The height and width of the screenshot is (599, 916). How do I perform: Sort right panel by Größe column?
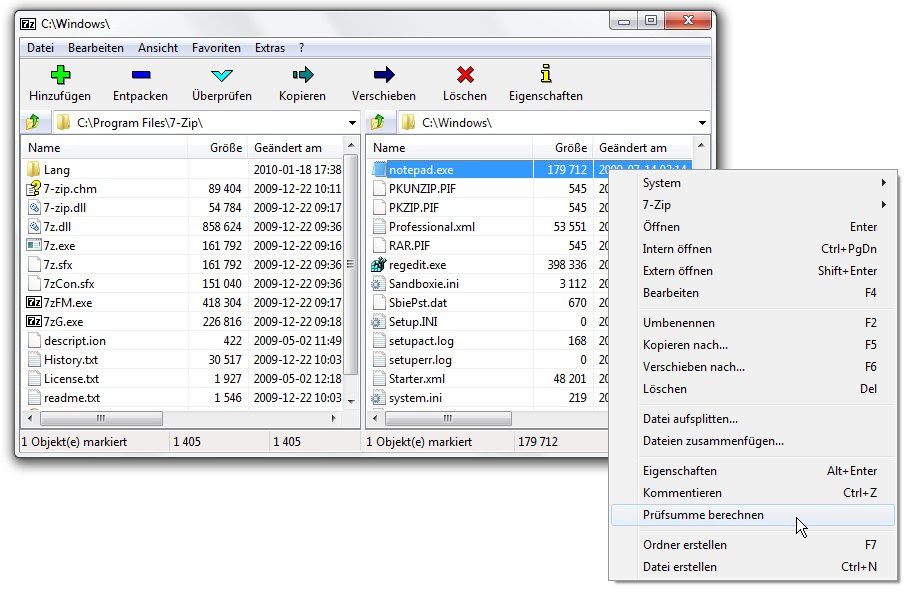(563, 148)
